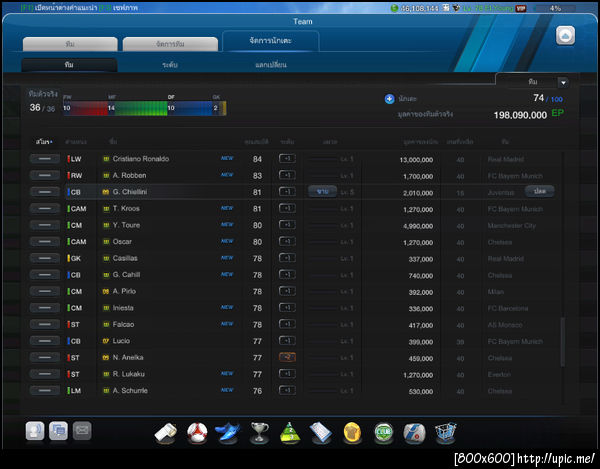
Task: Click the 4,990,000 value on Toure row
Action: (x=418, y=226)
